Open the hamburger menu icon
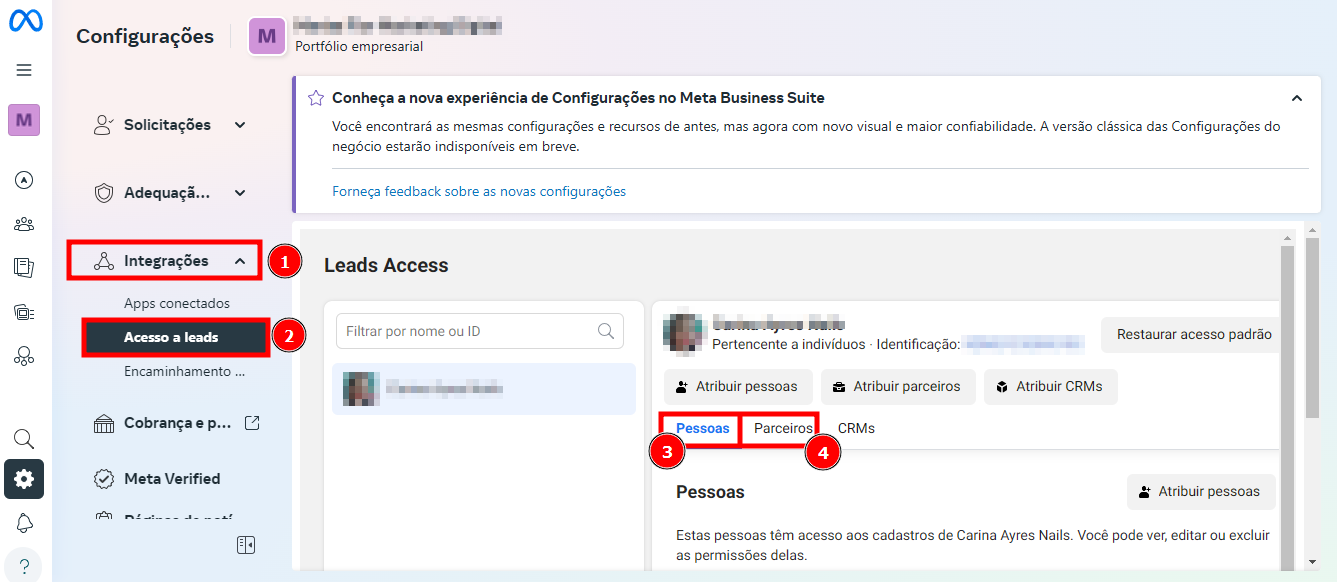This screenshot has width=1337, height=582. [x=24, y=70]
